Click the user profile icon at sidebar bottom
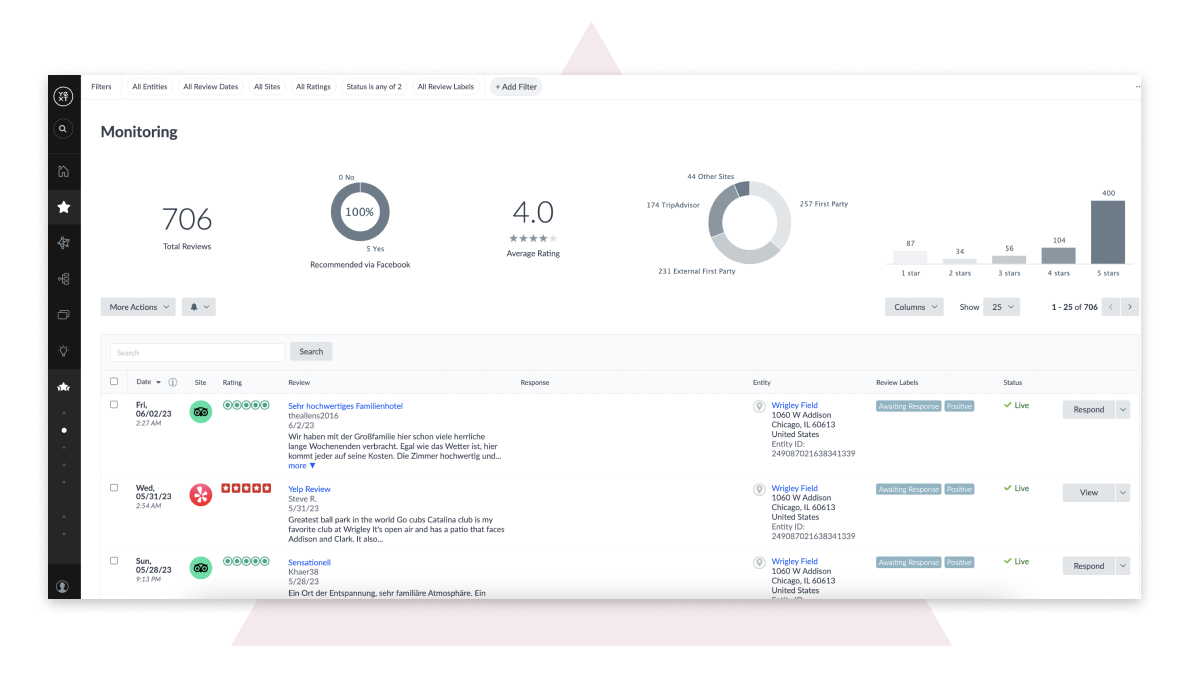Screen dimensions: 1184x675 (x=63, y=584)
